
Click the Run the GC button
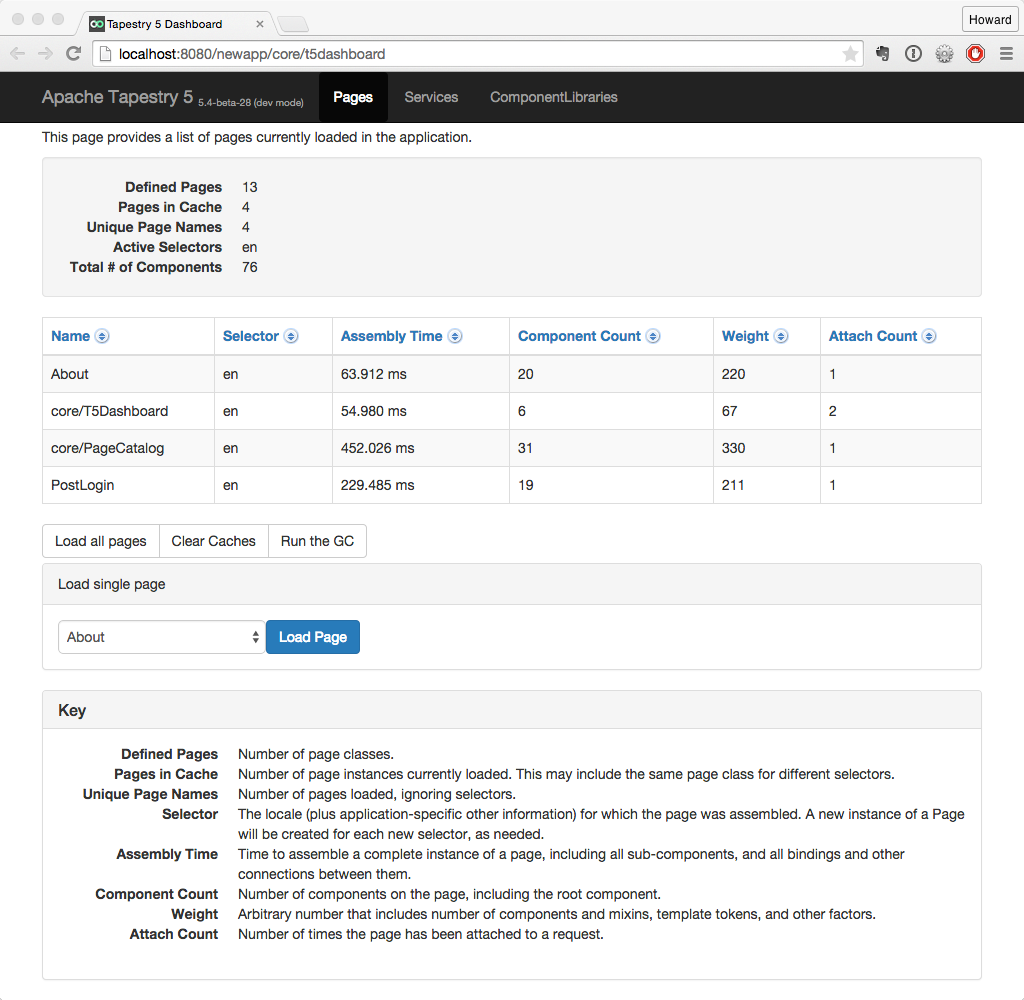click(317, 541)
